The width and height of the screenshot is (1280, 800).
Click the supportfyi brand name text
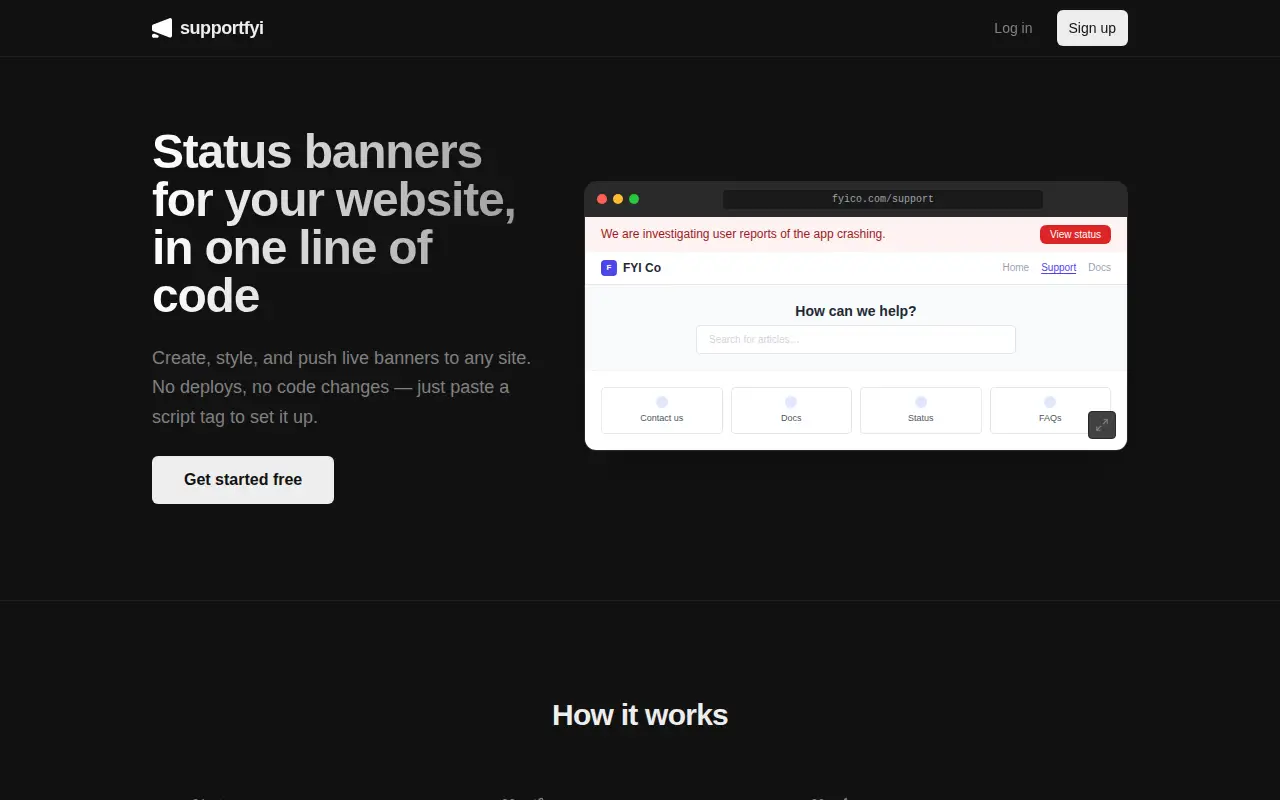point(222,28)
